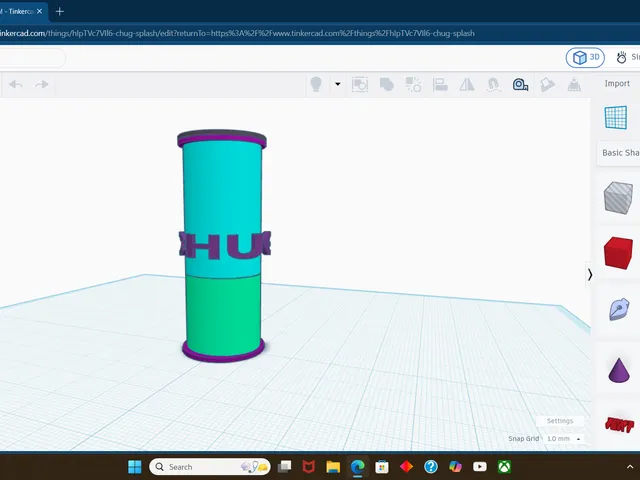Viewport: 640px width, 480px height.
Task: Open the Sim Lab icon in the top bar
Action: point(622,58)
